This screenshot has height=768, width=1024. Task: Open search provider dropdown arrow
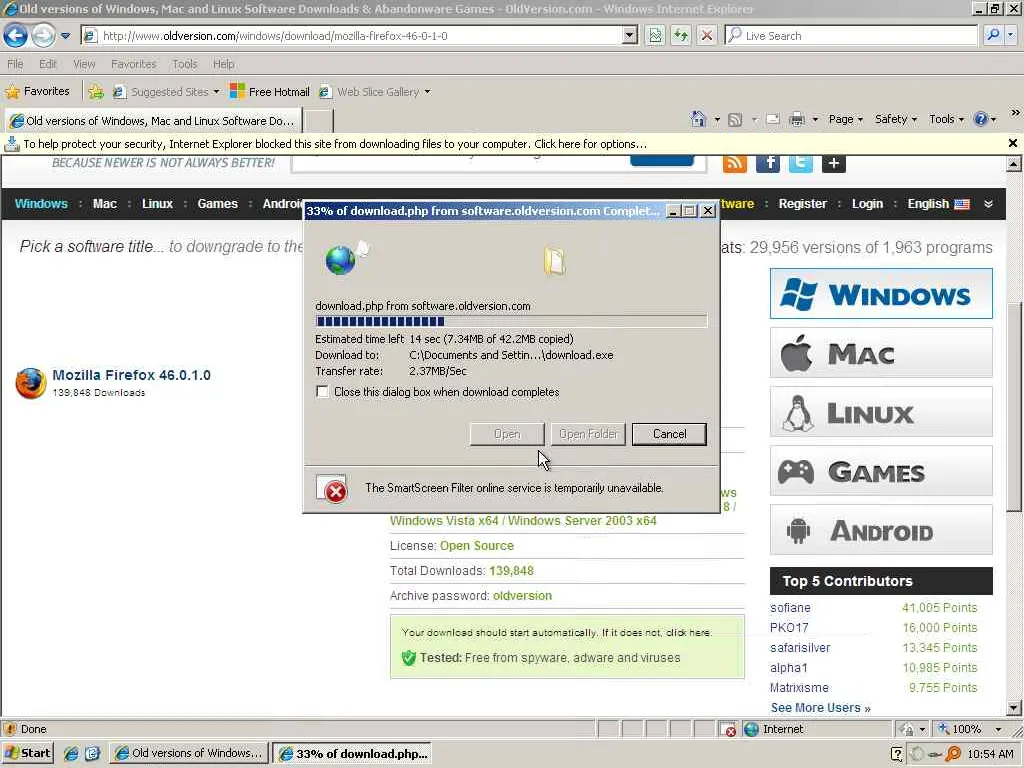pos(1011,35)
